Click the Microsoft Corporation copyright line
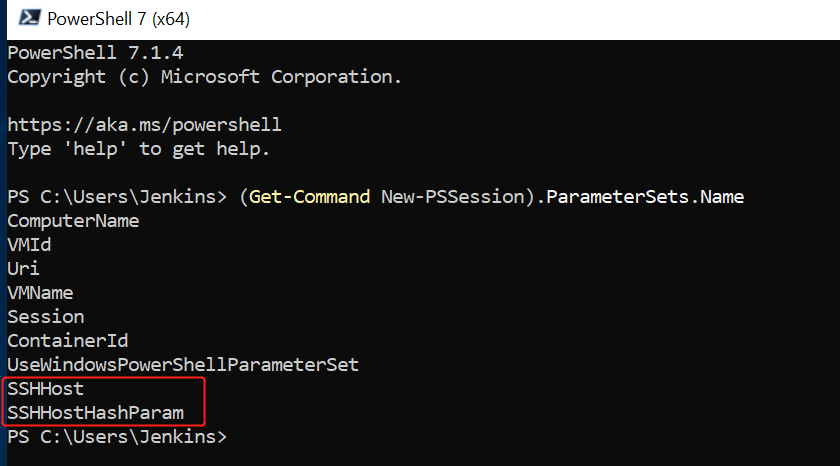840x466 pixels. tap(204, 77)
